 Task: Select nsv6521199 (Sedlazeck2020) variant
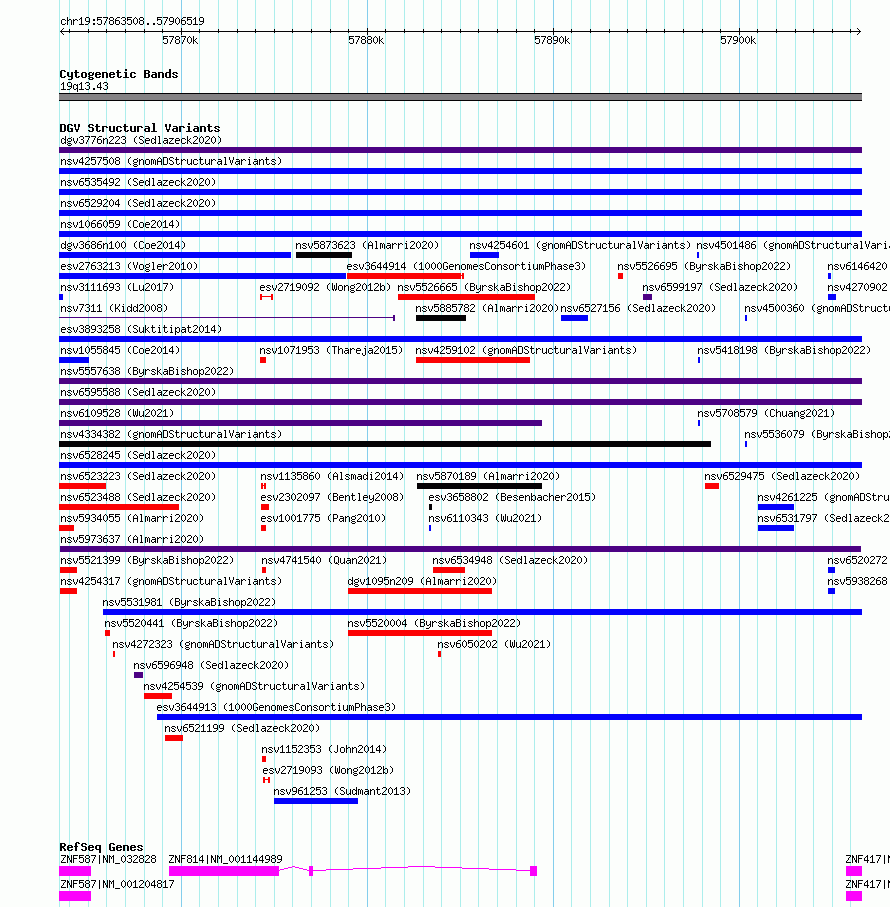click(x=242, y=728)
